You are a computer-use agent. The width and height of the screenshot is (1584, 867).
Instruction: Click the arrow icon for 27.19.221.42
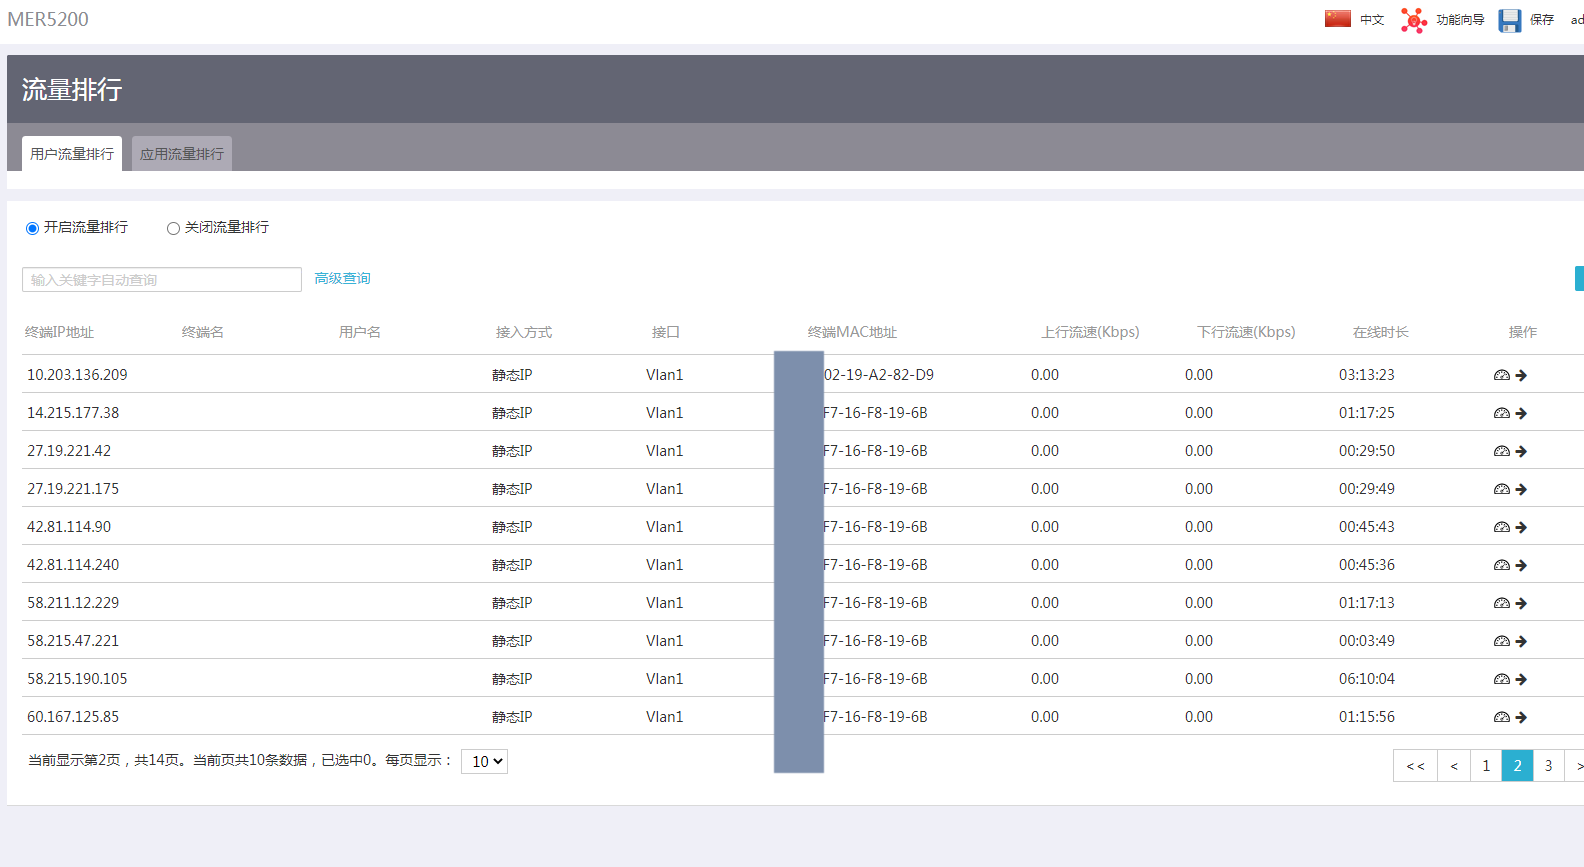point(1521,451)
